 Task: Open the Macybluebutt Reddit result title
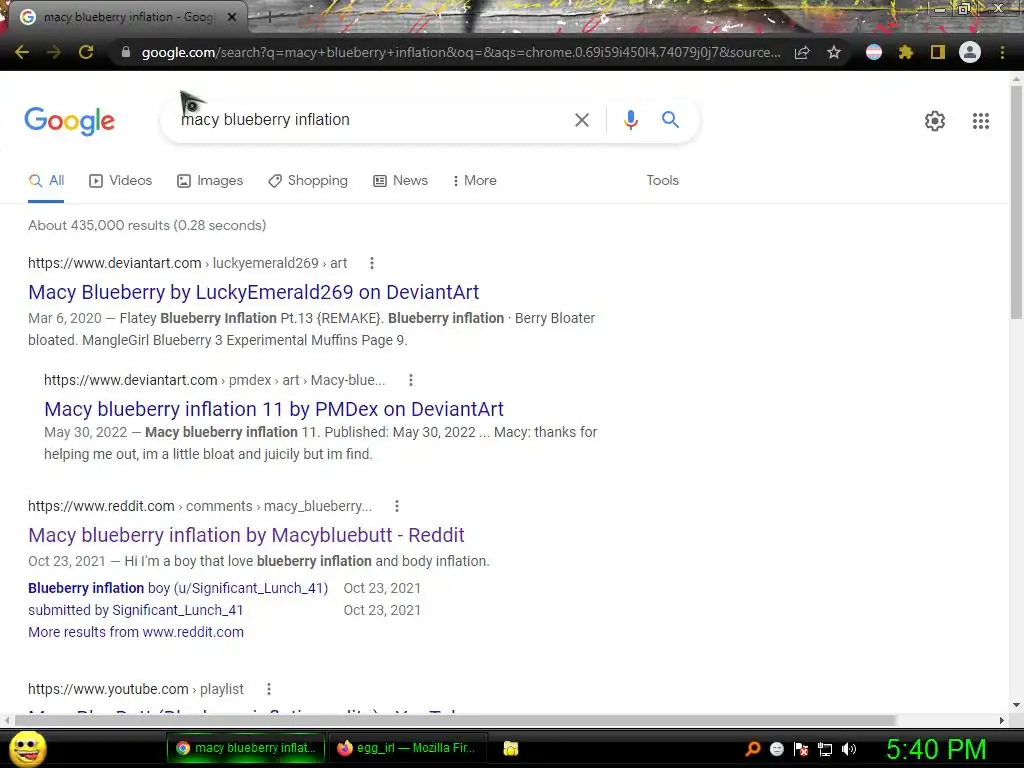246,536
